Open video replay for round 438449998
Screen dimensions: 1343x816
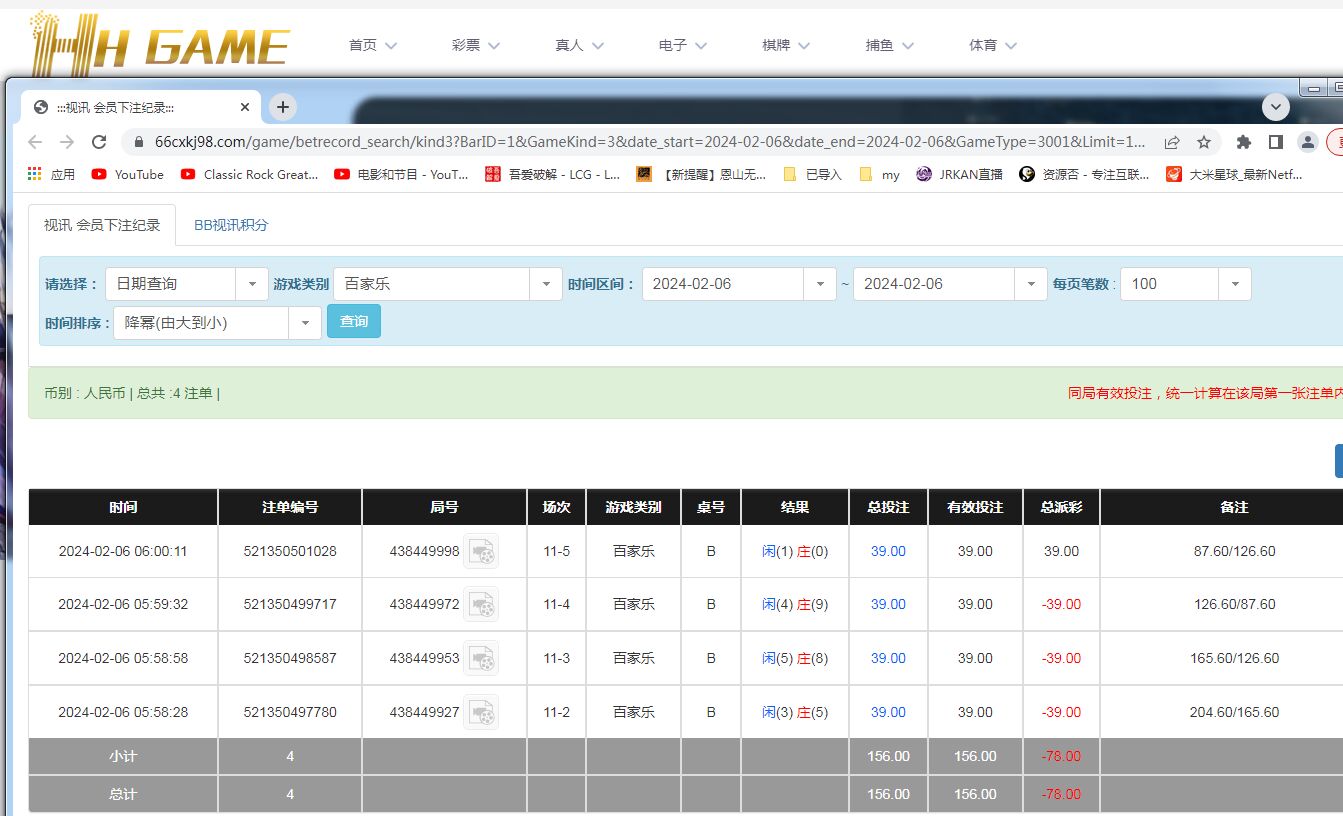(481, 551)
